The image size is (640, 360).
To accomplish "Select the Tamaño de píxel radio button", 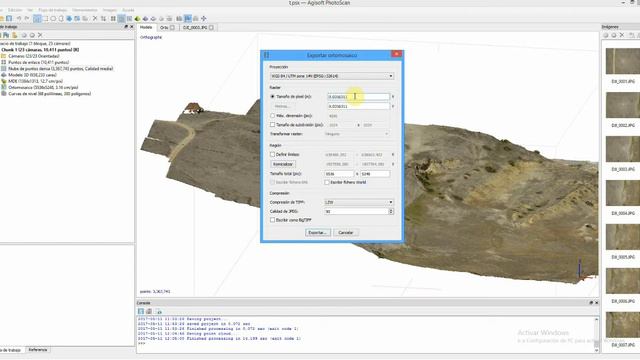I will click(272, 97).
